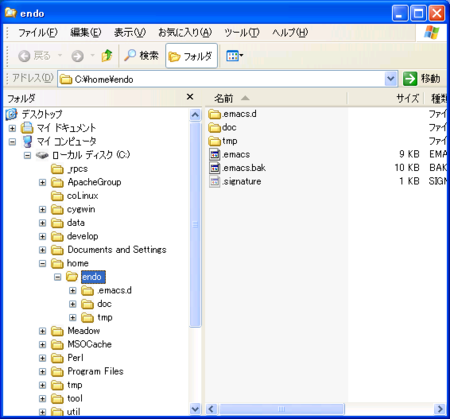Click the folder tree vertical scrollbar thumb
This screenshot has height=419, width=450.
(x=195, y=225)
